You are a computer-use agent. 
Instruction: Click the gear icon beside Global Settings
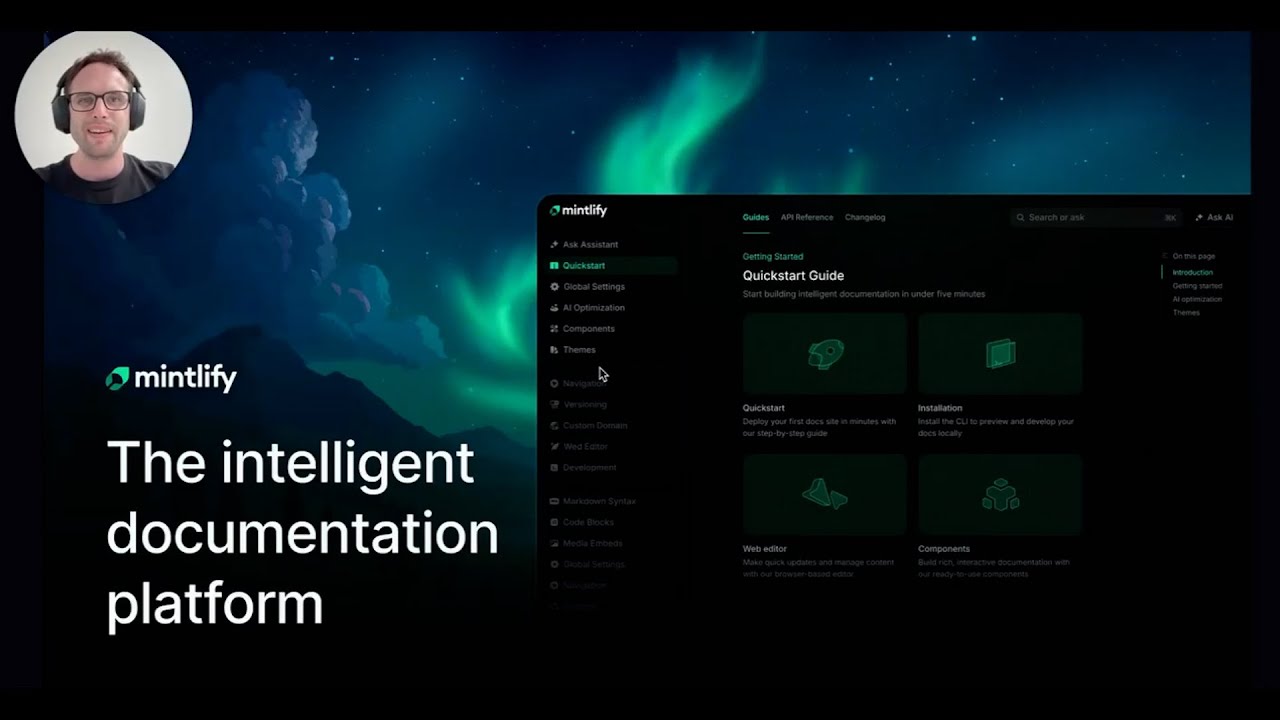point(554,287)
